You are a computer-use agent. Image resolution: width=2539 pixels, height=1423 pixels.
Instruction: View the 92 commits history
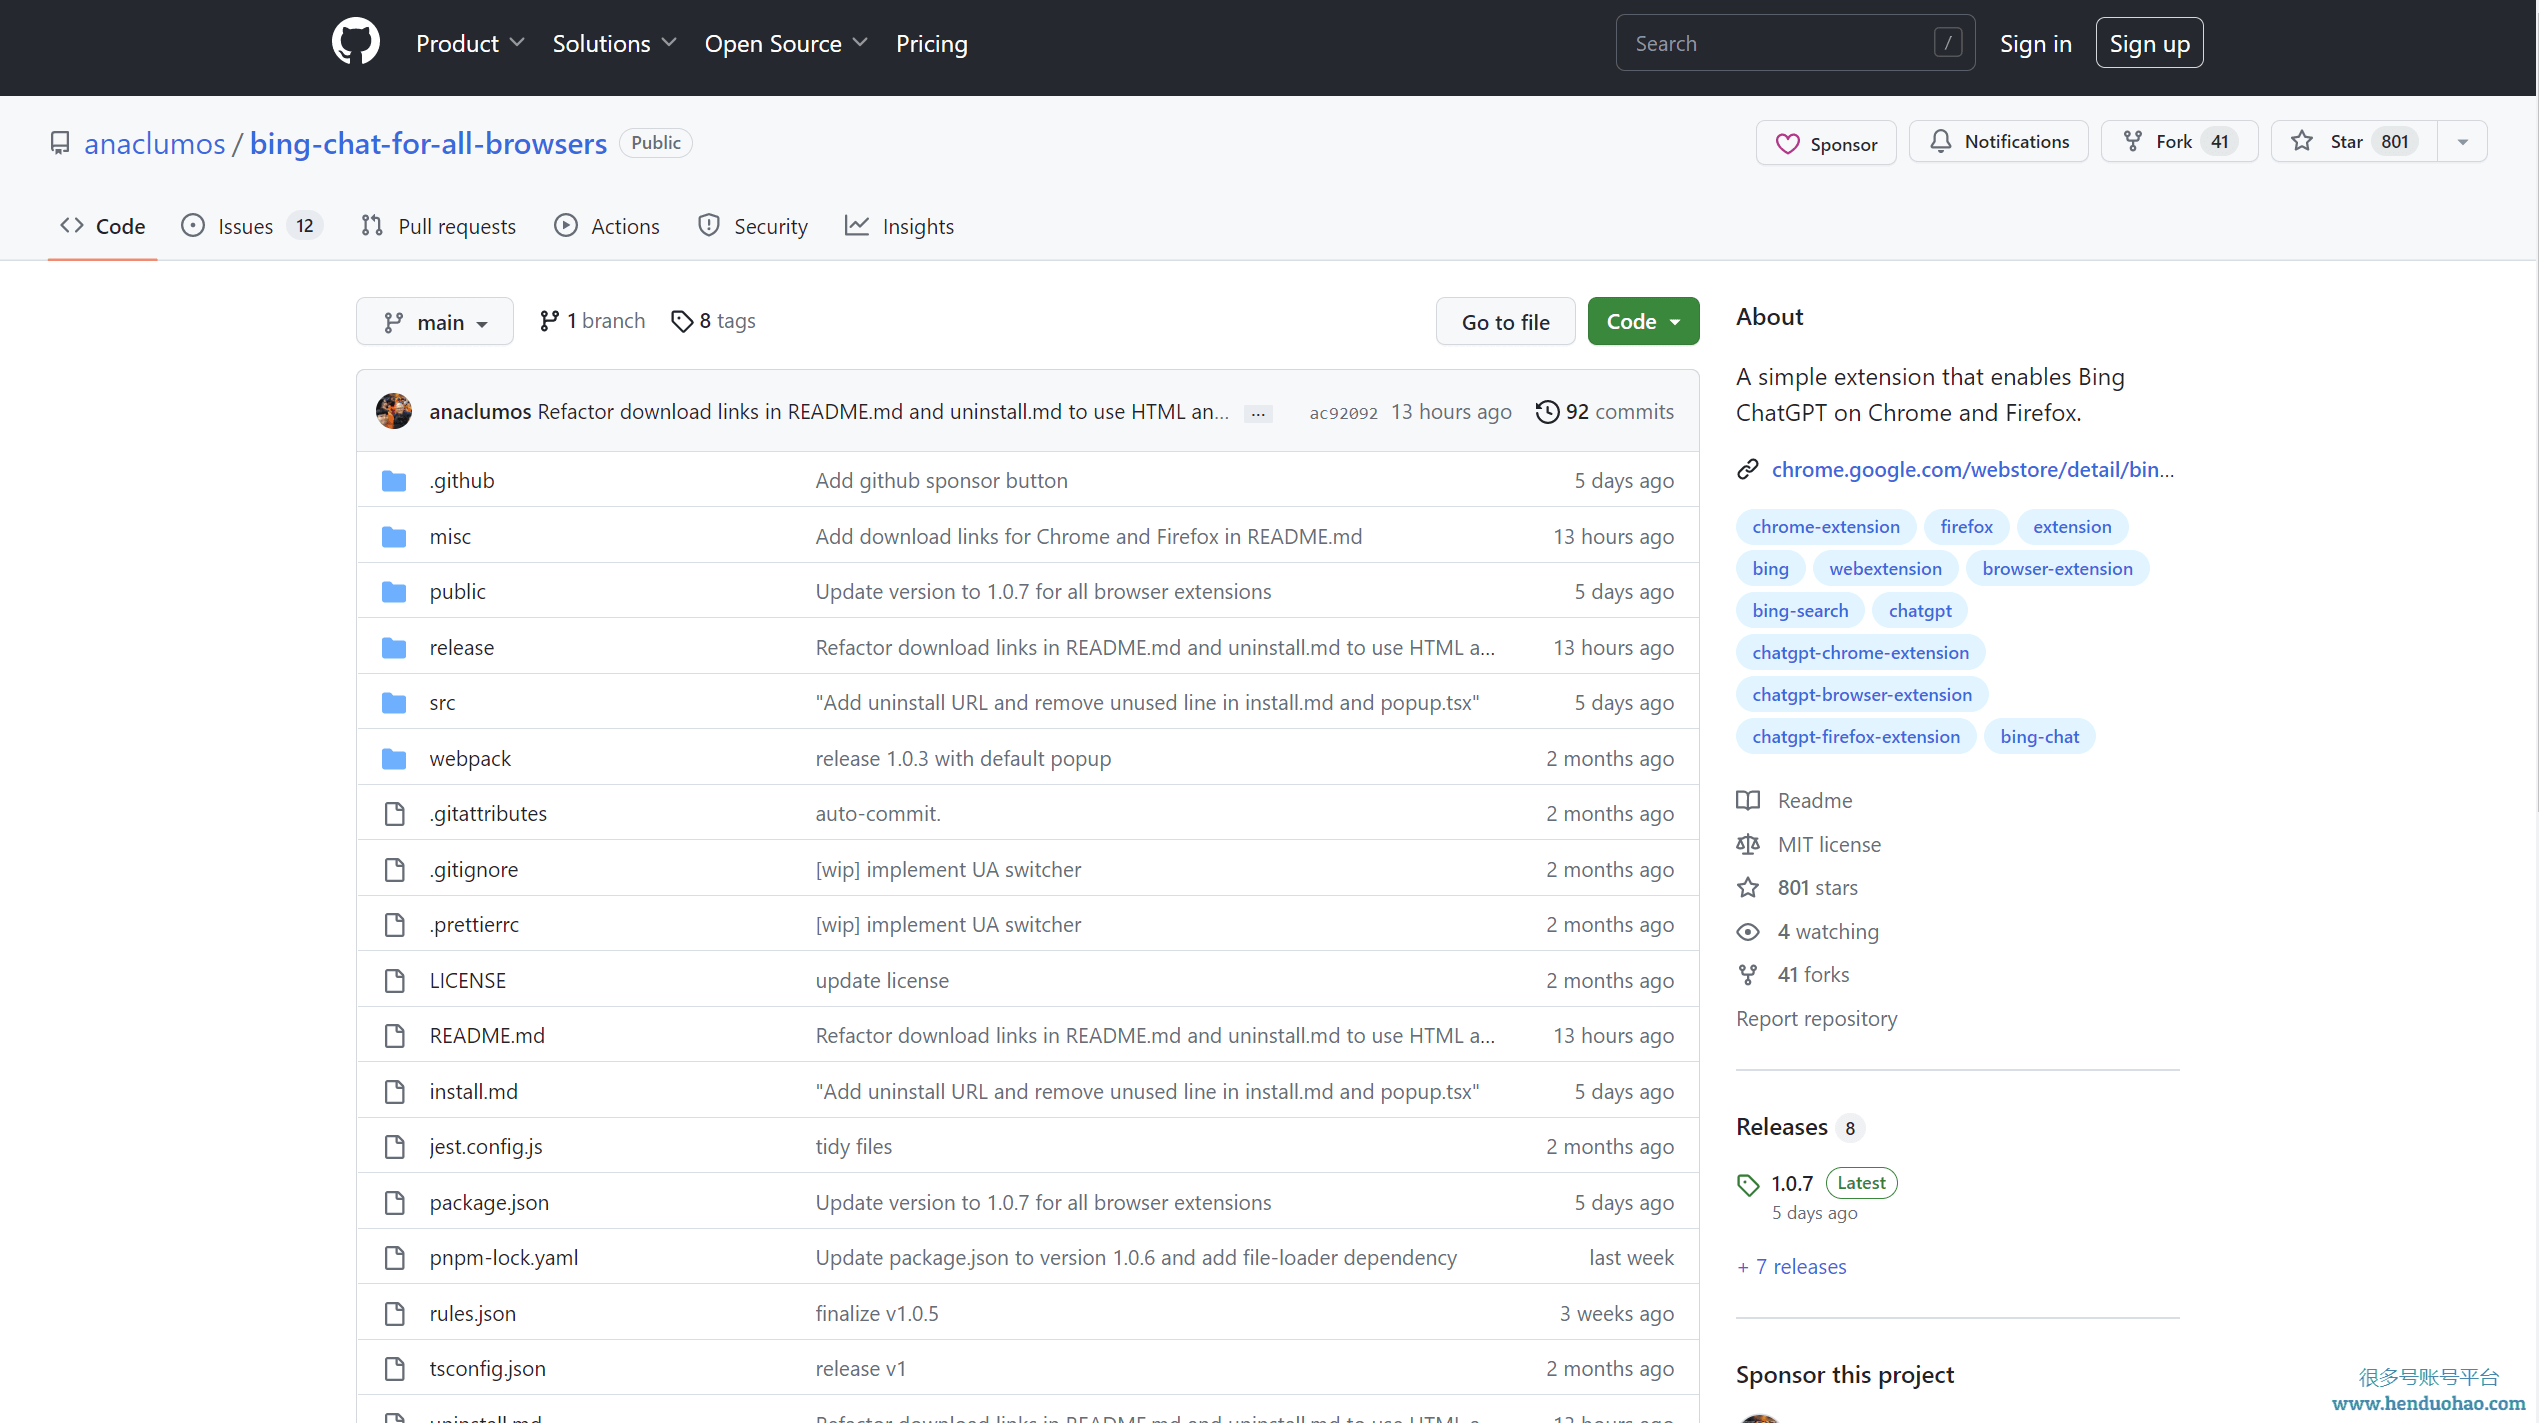point(1605,412)
